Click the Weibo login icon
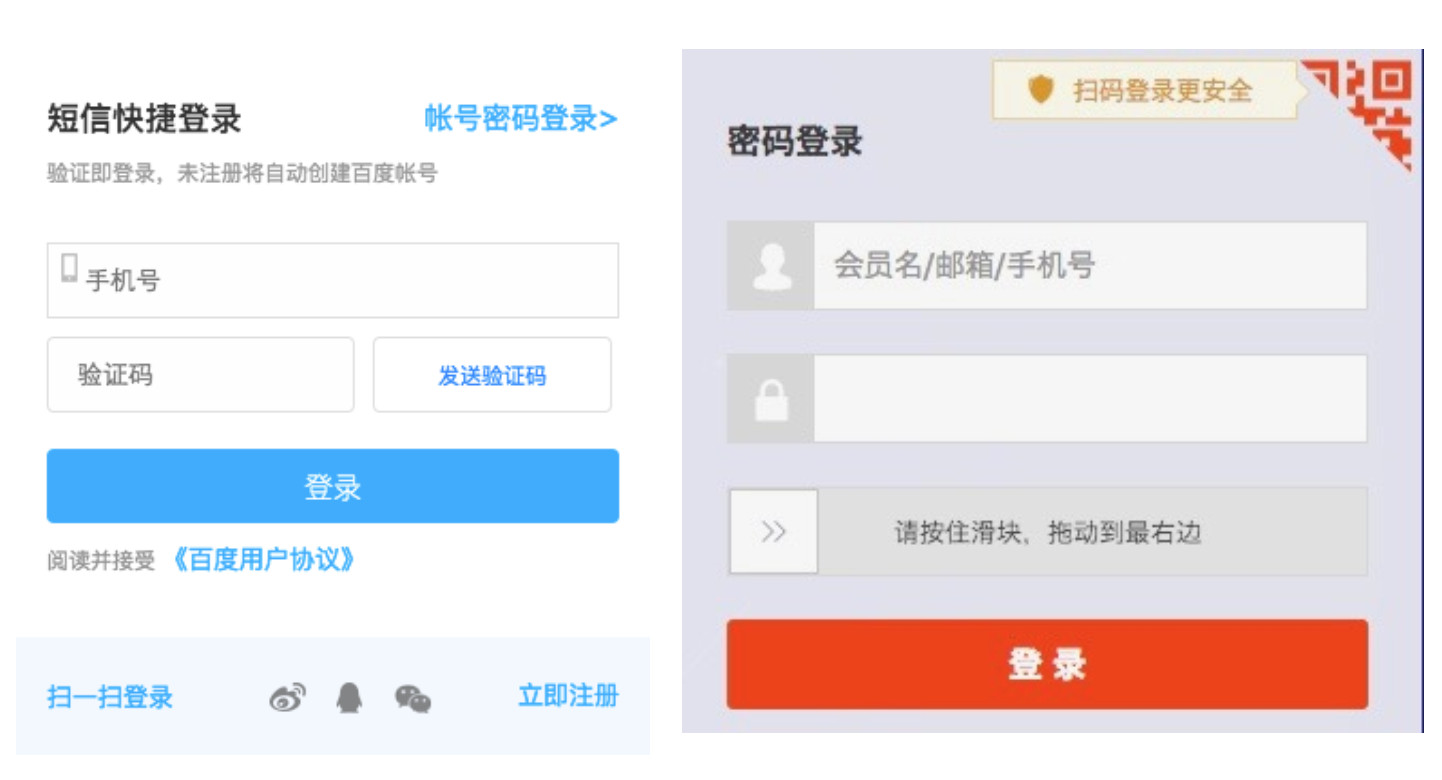The width and height of the screenshot is (1442, 780). click(287, 697)
